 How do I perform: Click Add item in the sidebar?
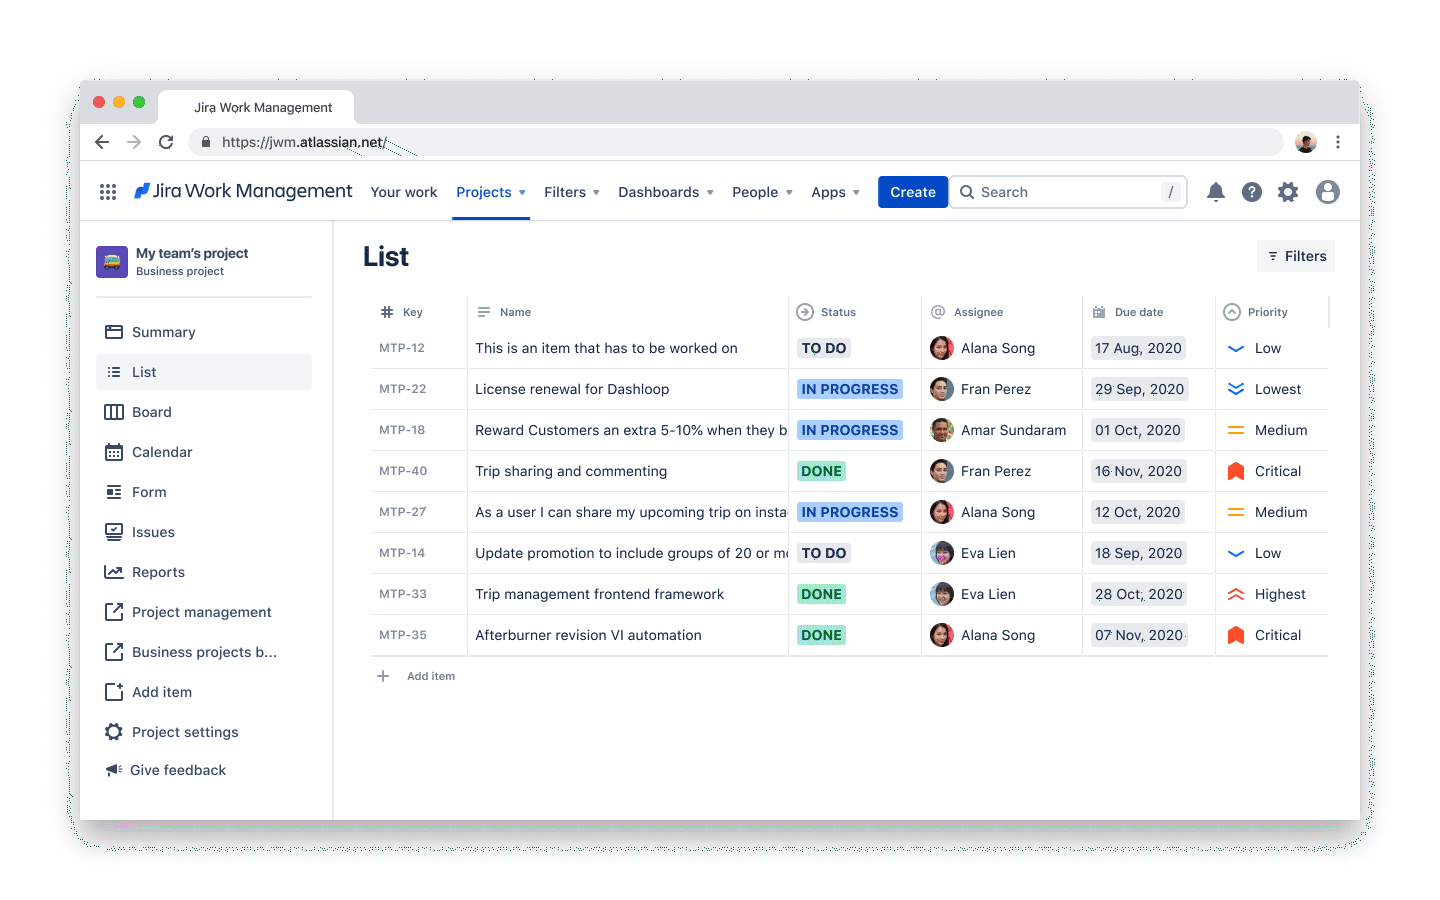pyautogui.click(x=204, y=692)
